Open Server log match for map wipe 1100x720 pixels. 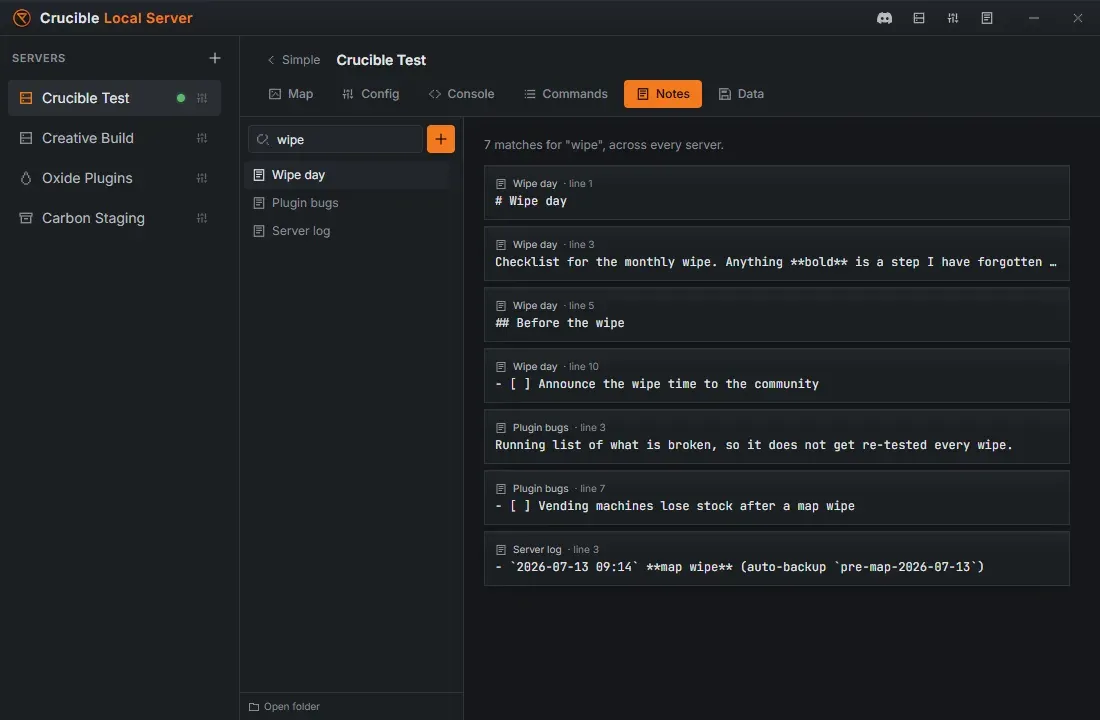tap(777, 559)
